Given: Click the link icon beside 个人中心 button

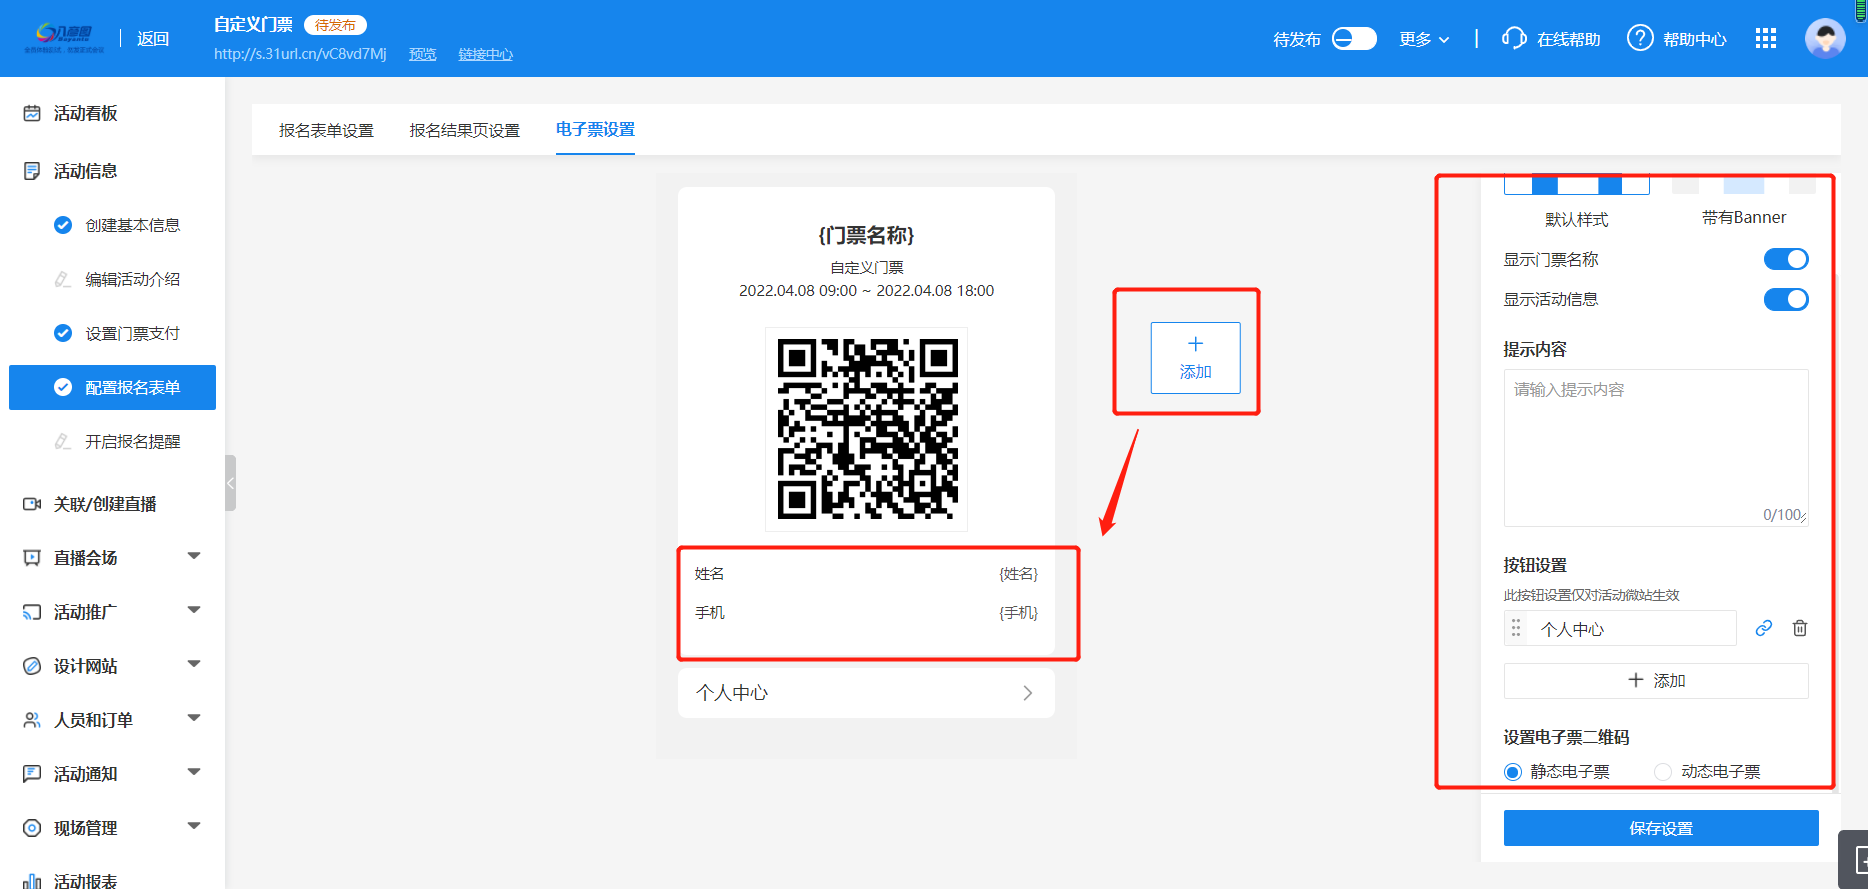Looking at the screenshot, I should [x=1764, y=628].
